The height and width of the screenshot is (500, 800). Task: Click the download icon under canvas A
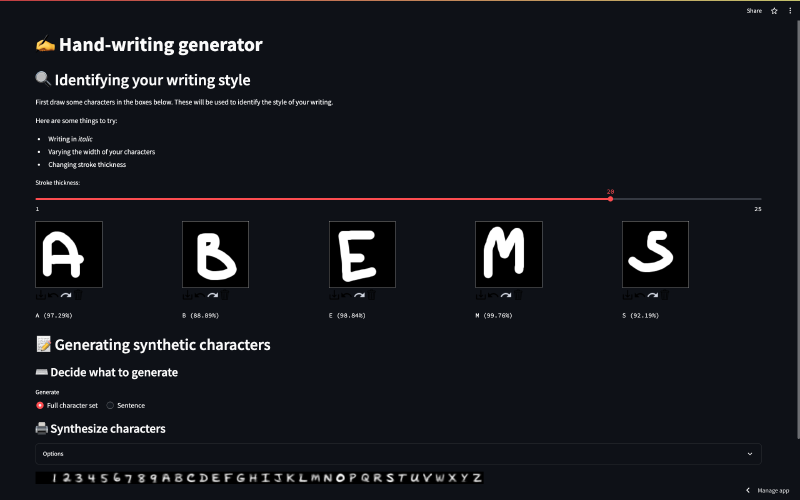[39, 295]
